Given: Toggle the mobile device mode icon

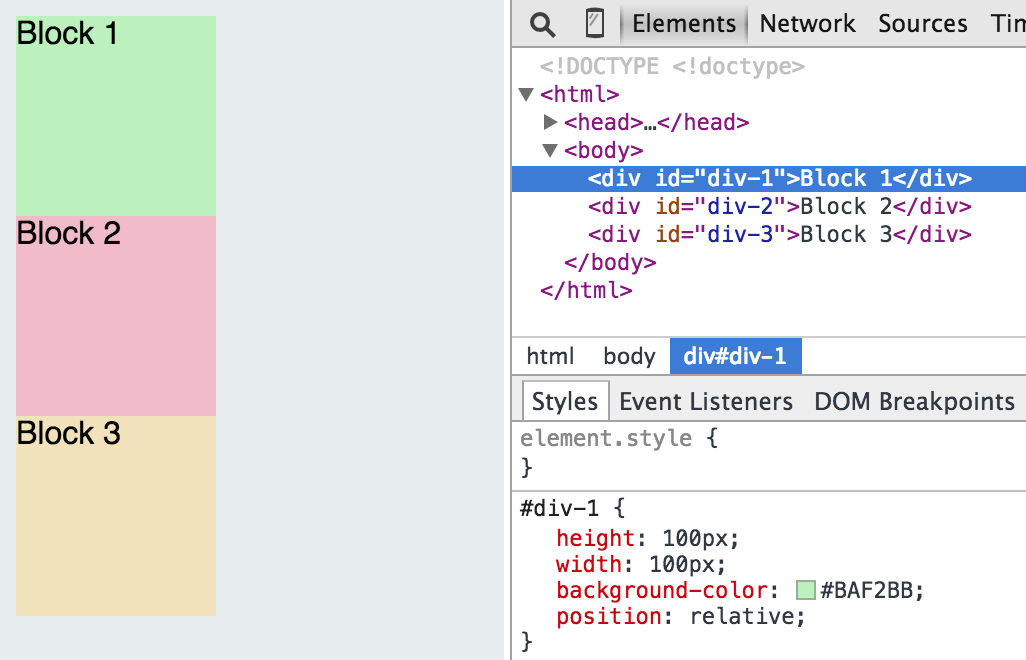Looking at the screenshot, I should point(595,24).
